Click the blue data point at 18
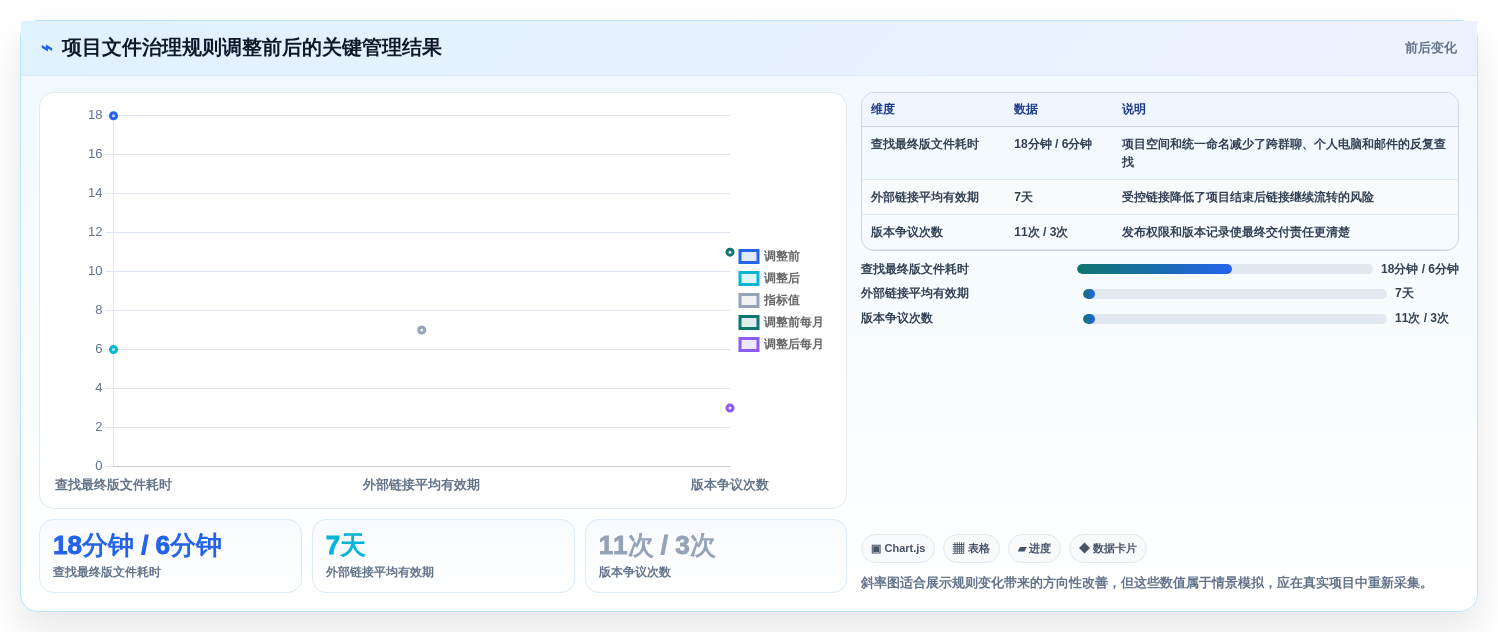 click(x=113, y=116)
